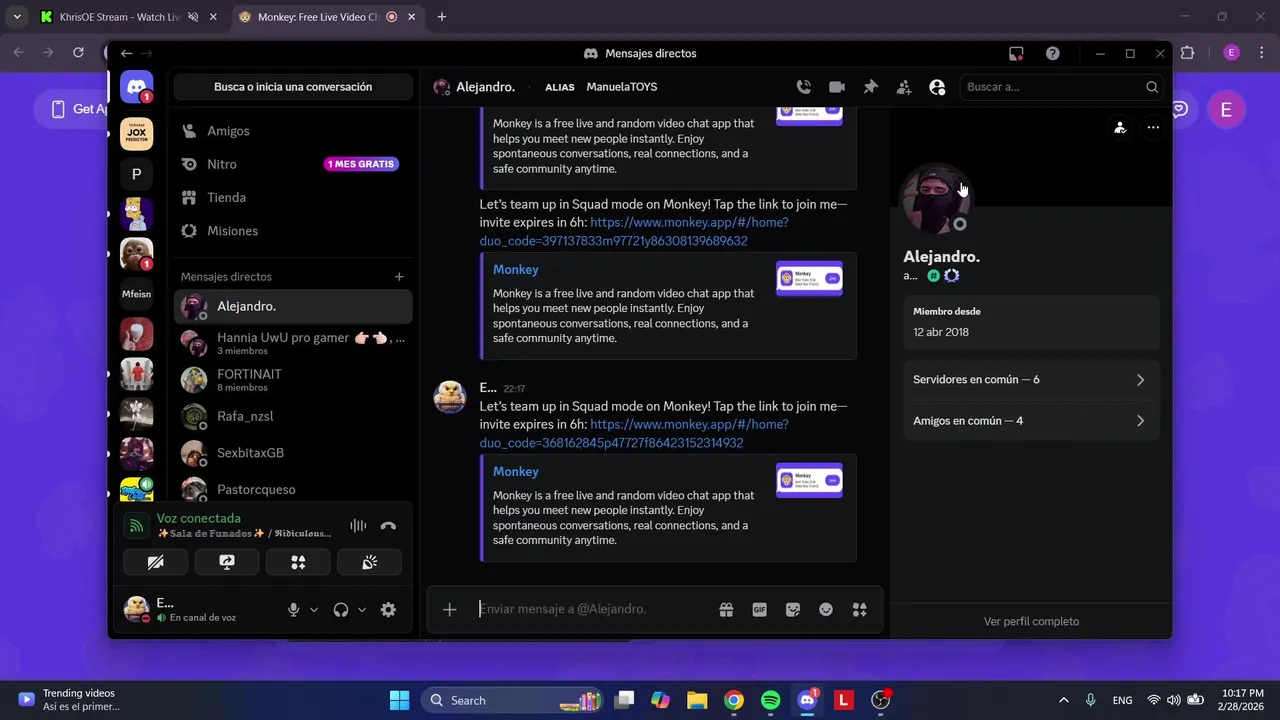Open the monkey.app link ending 314932
The image size is (1280, 720).
(633, 434)
